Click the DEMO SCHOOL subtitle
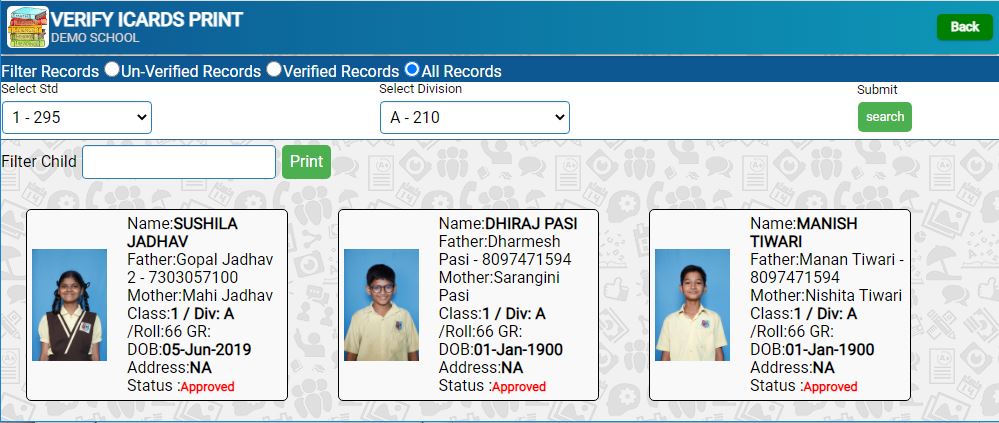The height and width of the screenshot is (423, 999). pos(95,38)
